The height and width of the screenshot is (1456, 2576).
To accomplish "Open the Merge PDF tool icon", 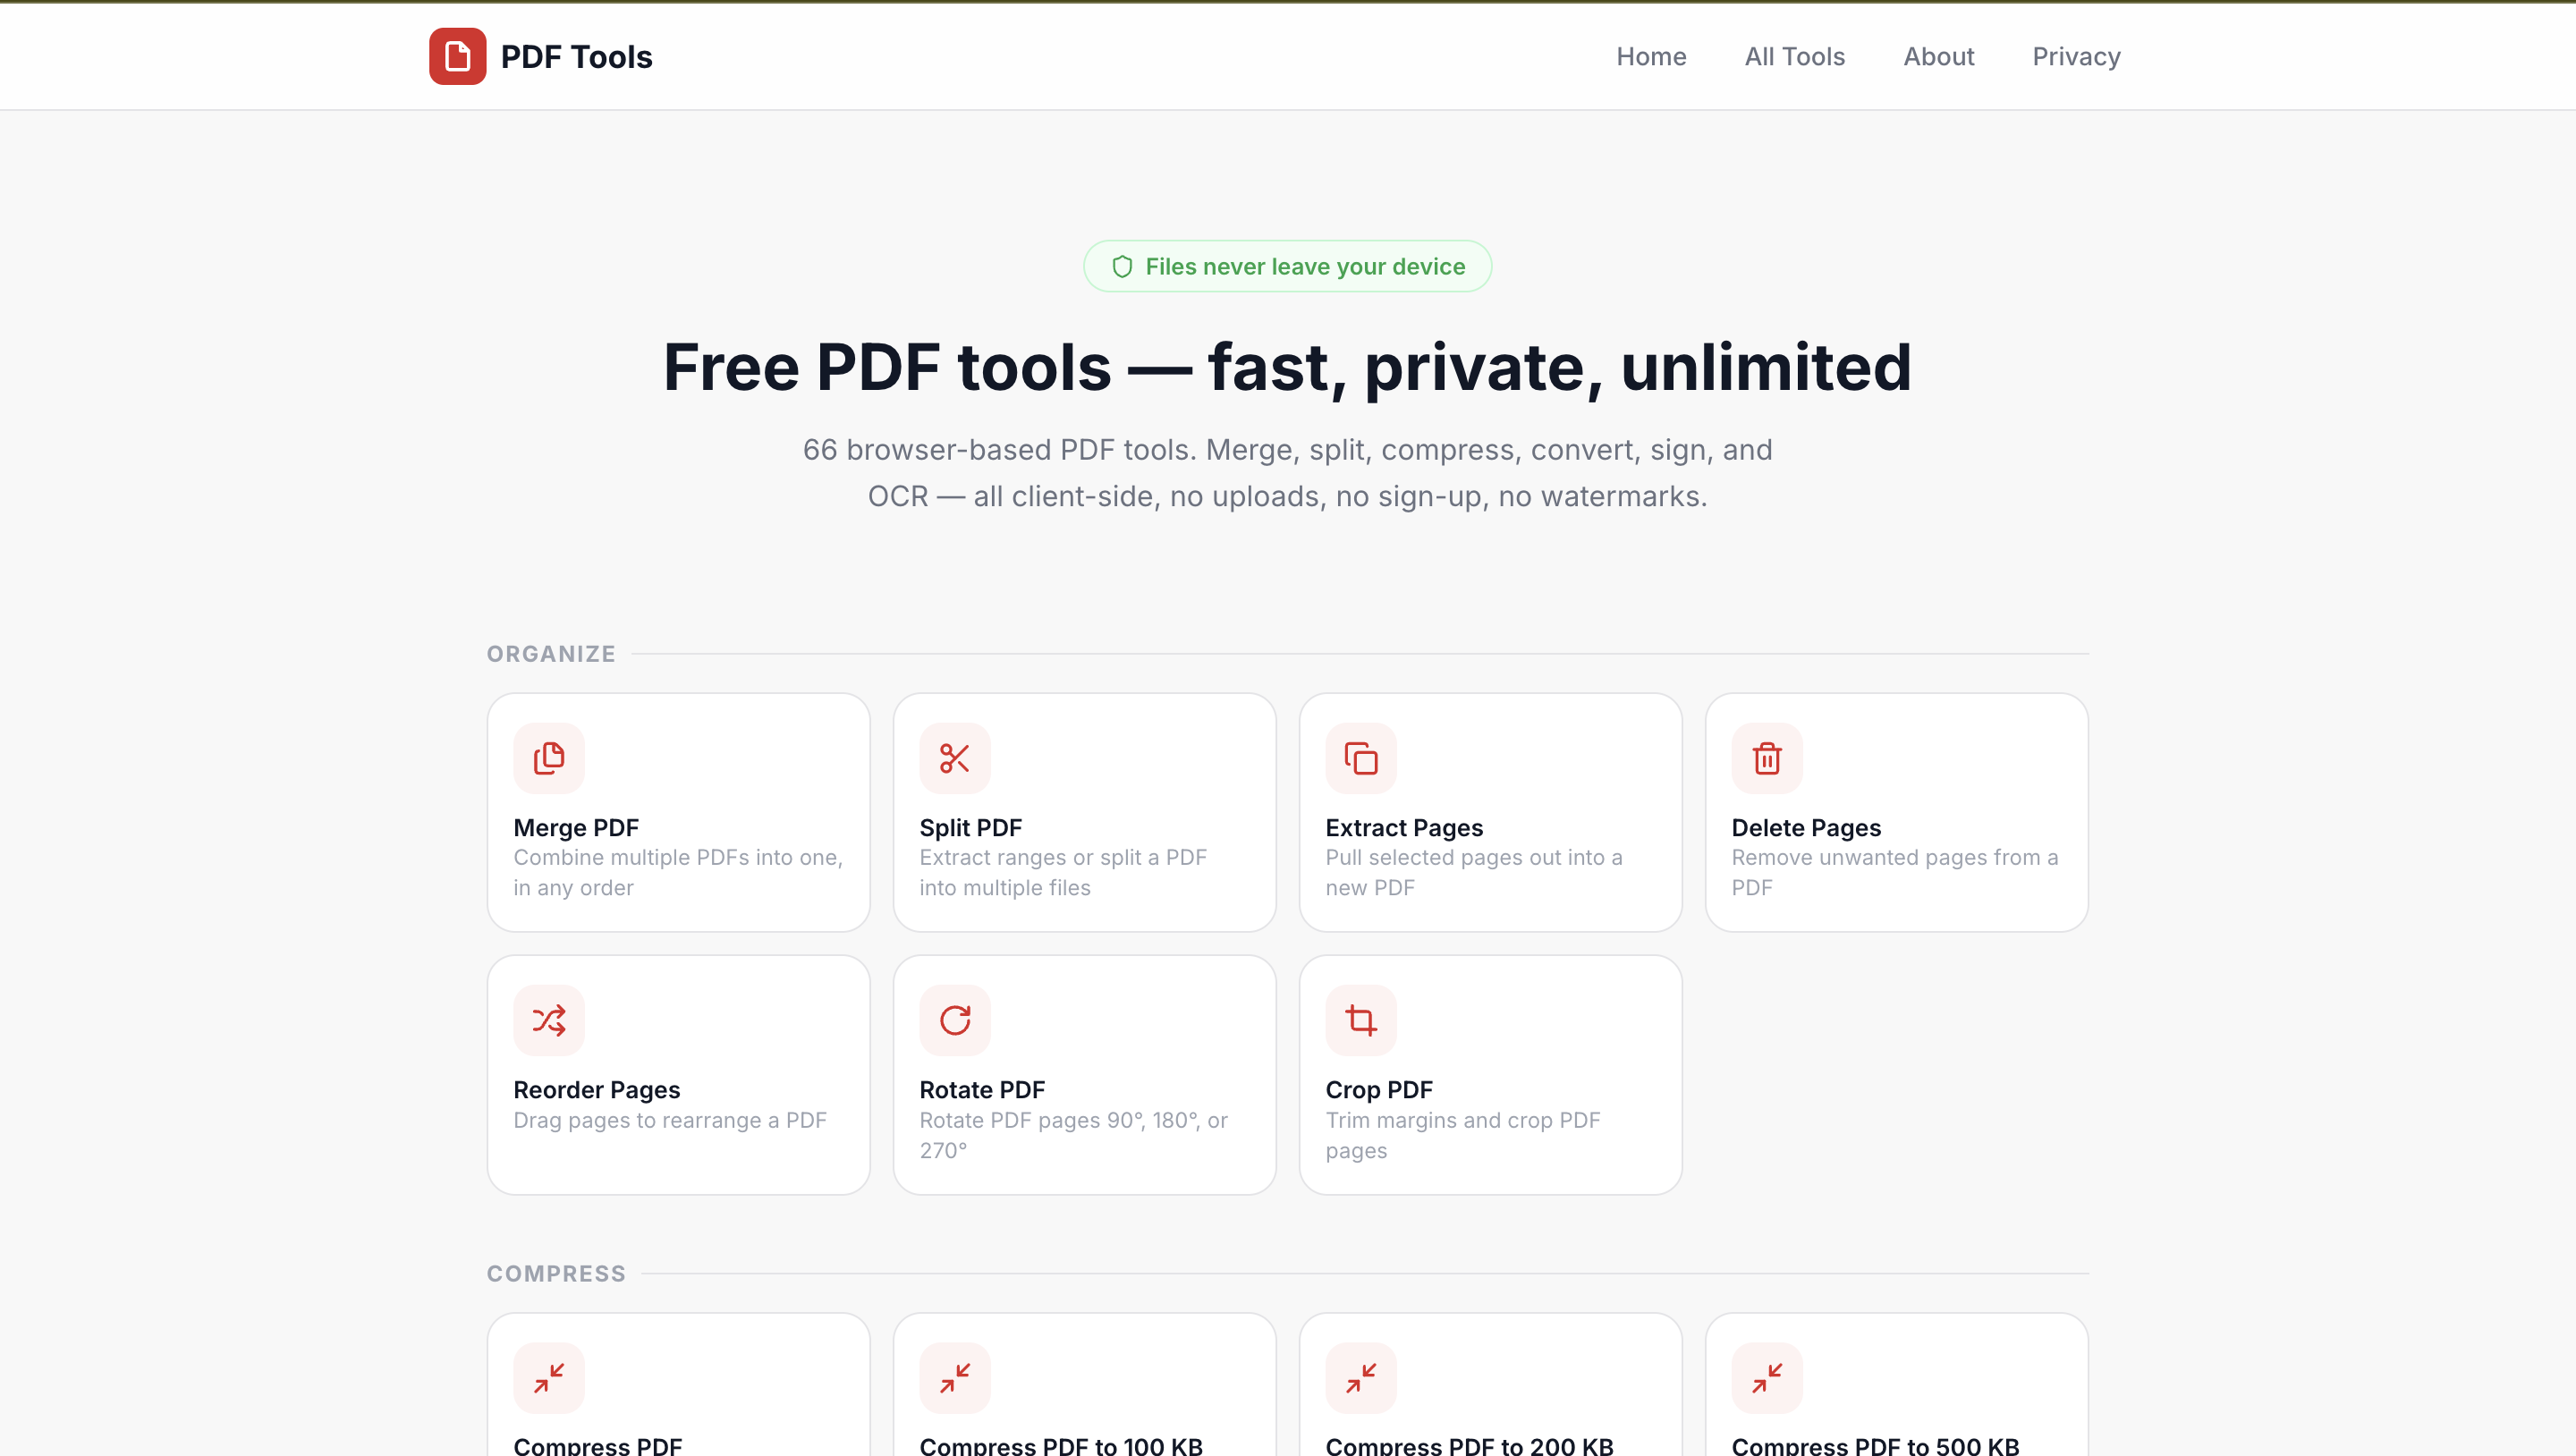I will click(549, 758).
